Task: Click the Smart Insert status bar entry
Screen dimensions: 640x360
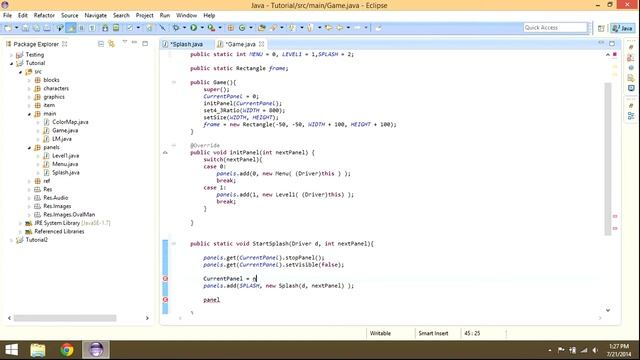Action: click(x=433, y=333)
